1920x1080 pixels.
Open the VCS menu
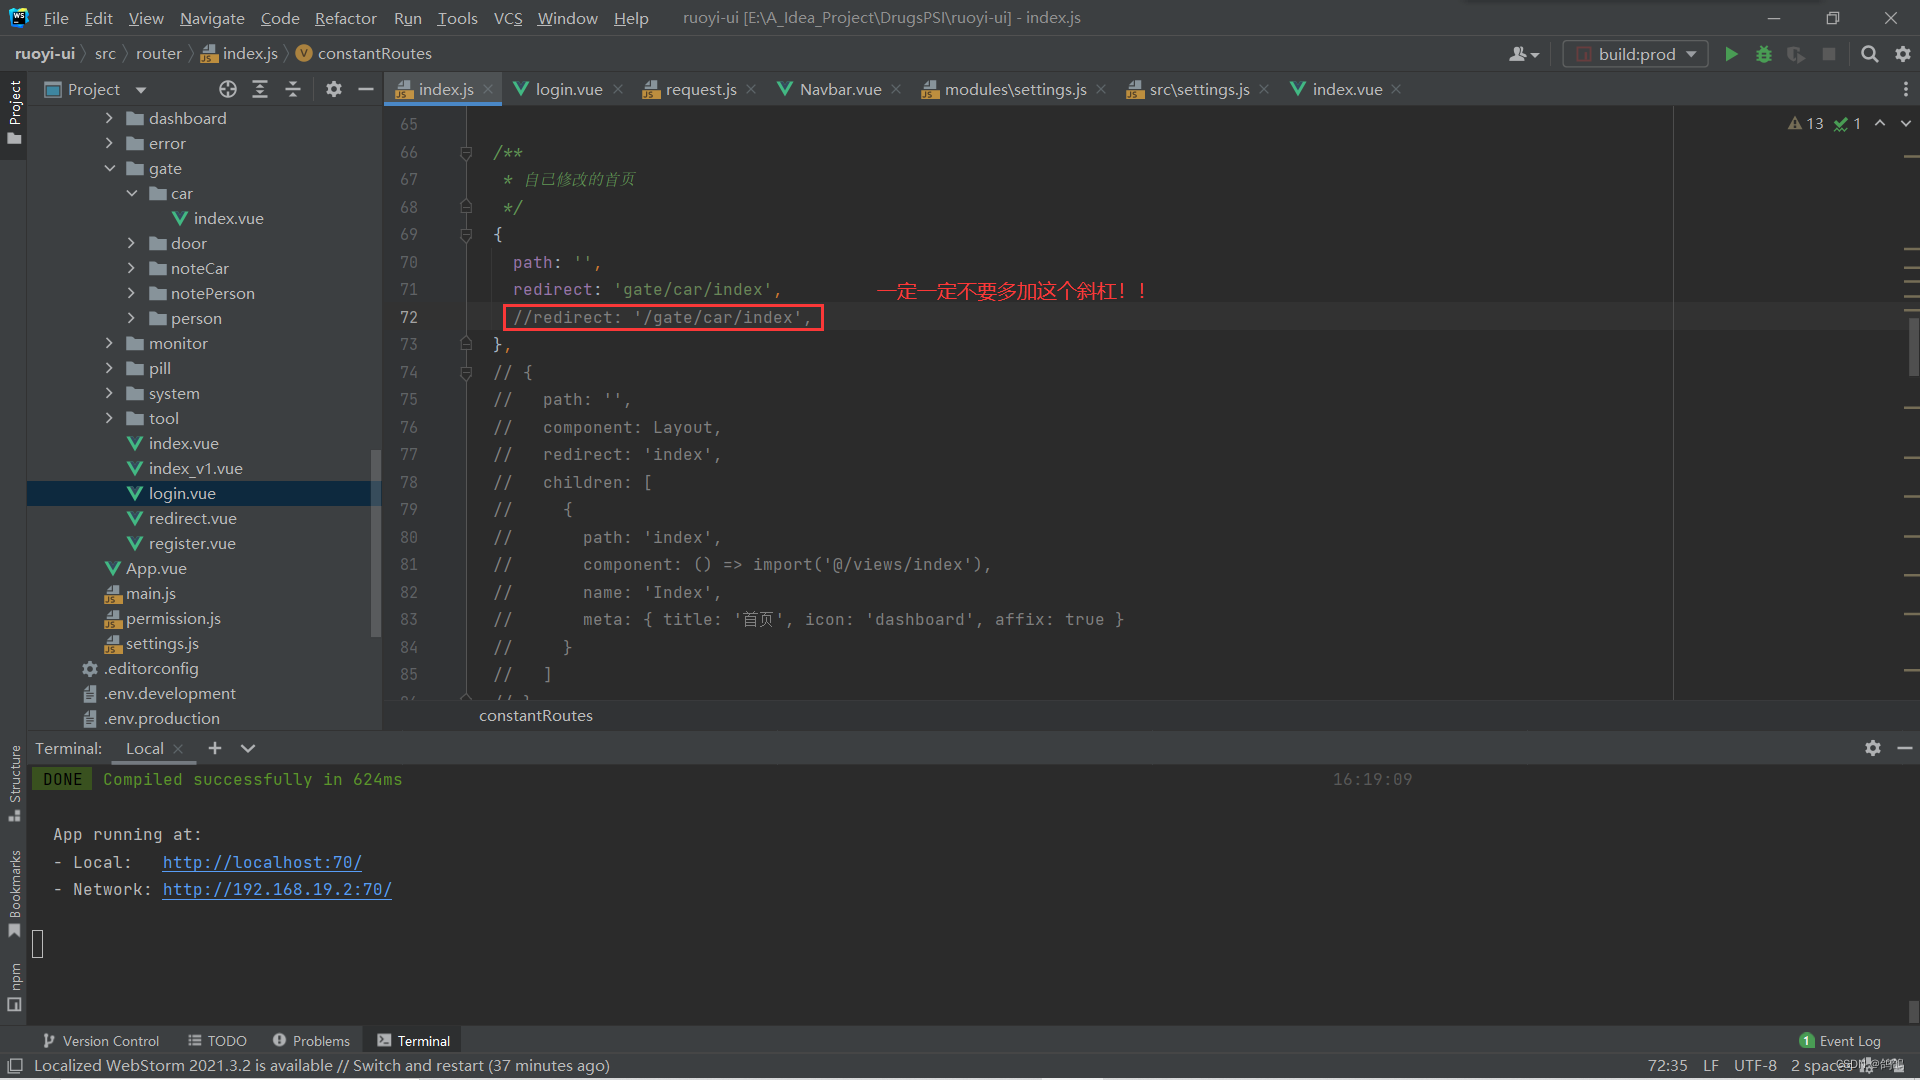pos(508,18)
